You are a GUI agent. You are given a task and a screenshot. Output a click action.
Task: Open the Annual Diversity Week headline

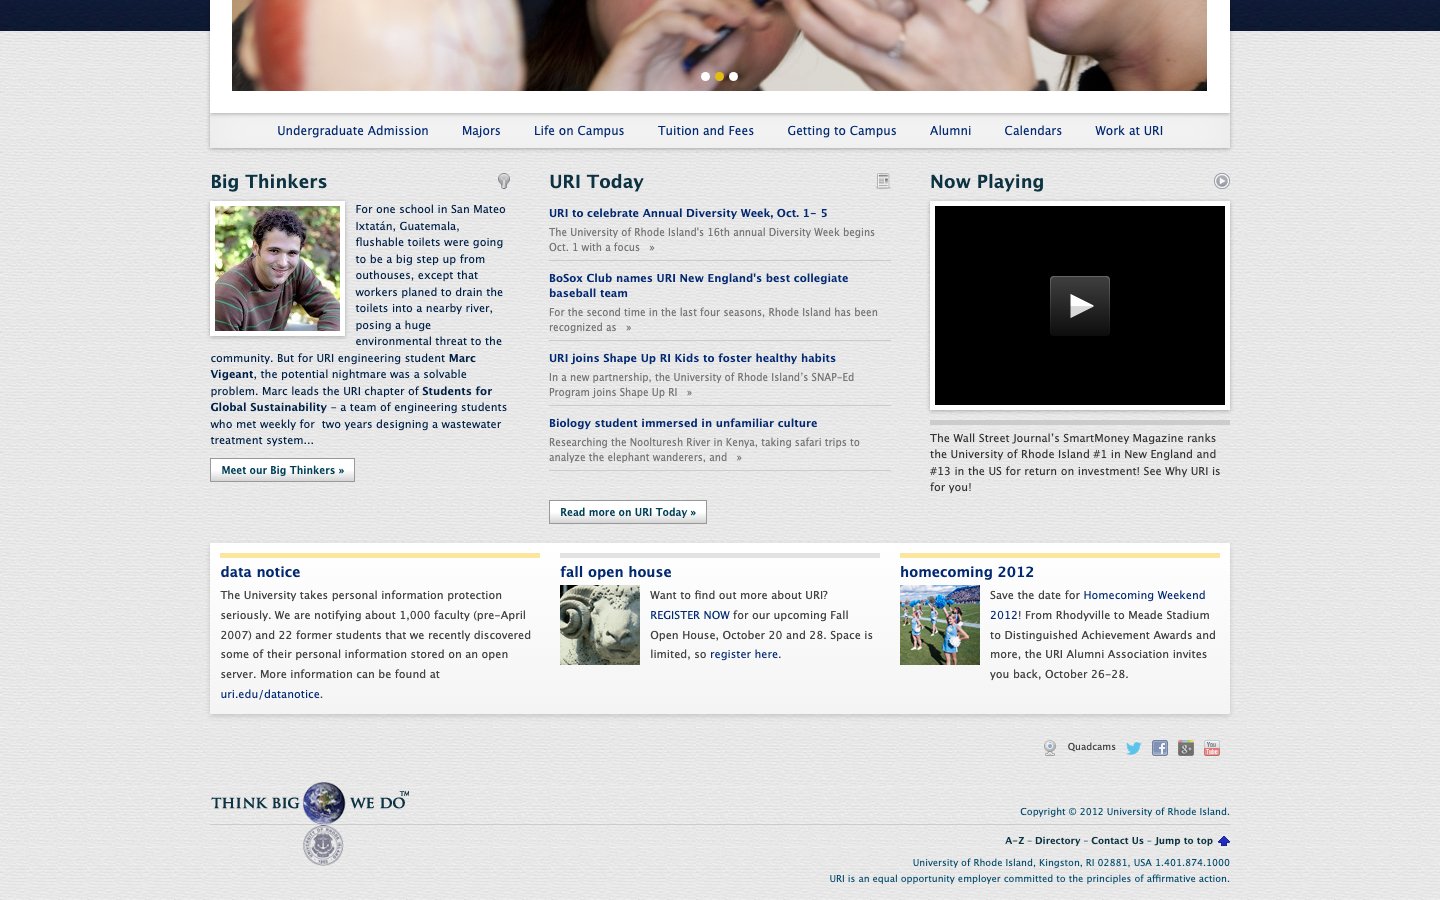(688, 213)
